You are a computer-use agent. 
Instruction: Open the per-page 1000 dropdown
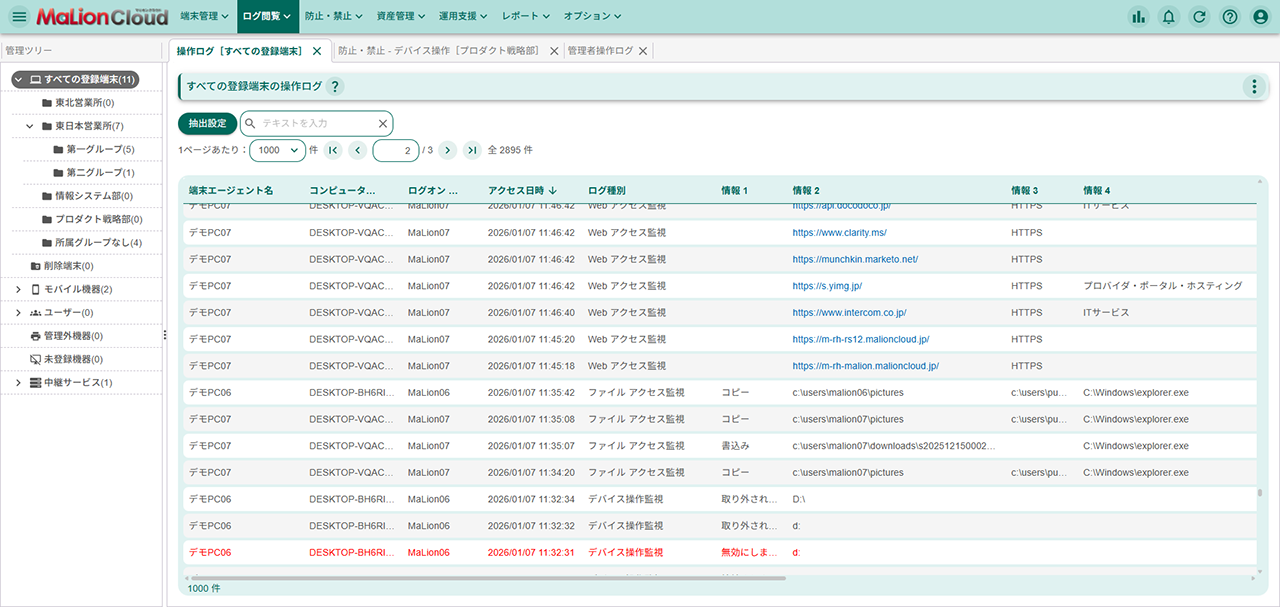(x=277, y=150)
